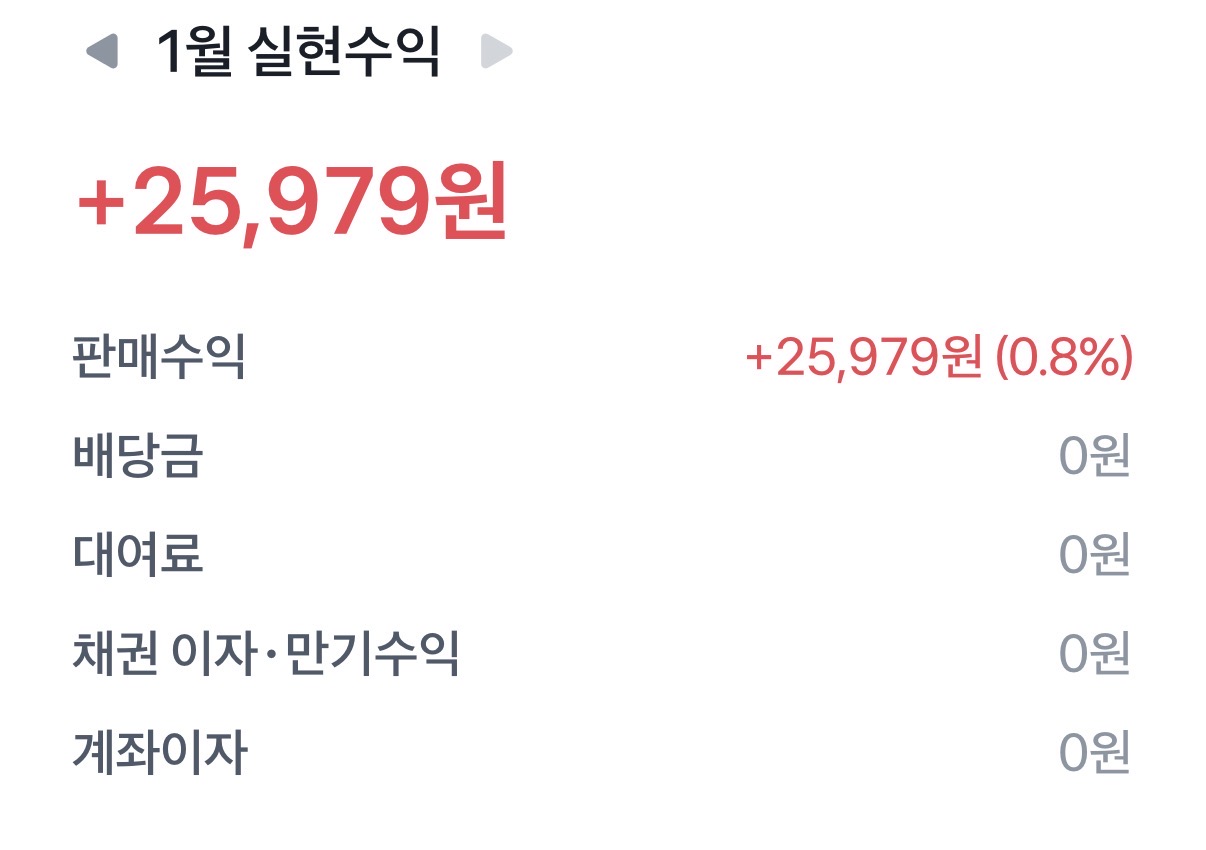The width and height of the screenshot is (1206, 850).
Task: Open the 대여료 row label
Action: point(138,553)
